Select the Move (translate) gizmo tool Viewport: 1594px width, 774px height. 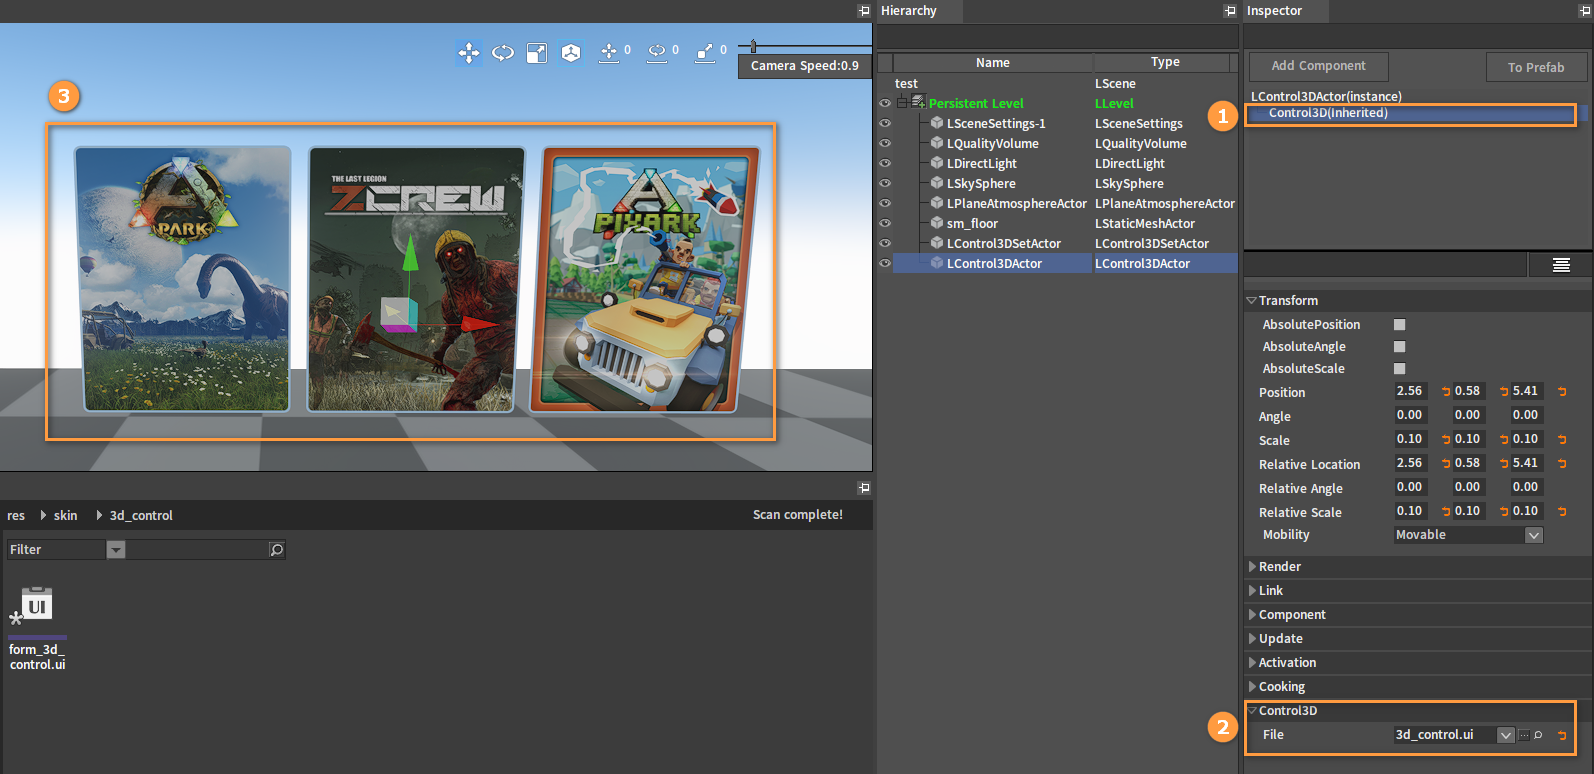click(x=468, y=52)
